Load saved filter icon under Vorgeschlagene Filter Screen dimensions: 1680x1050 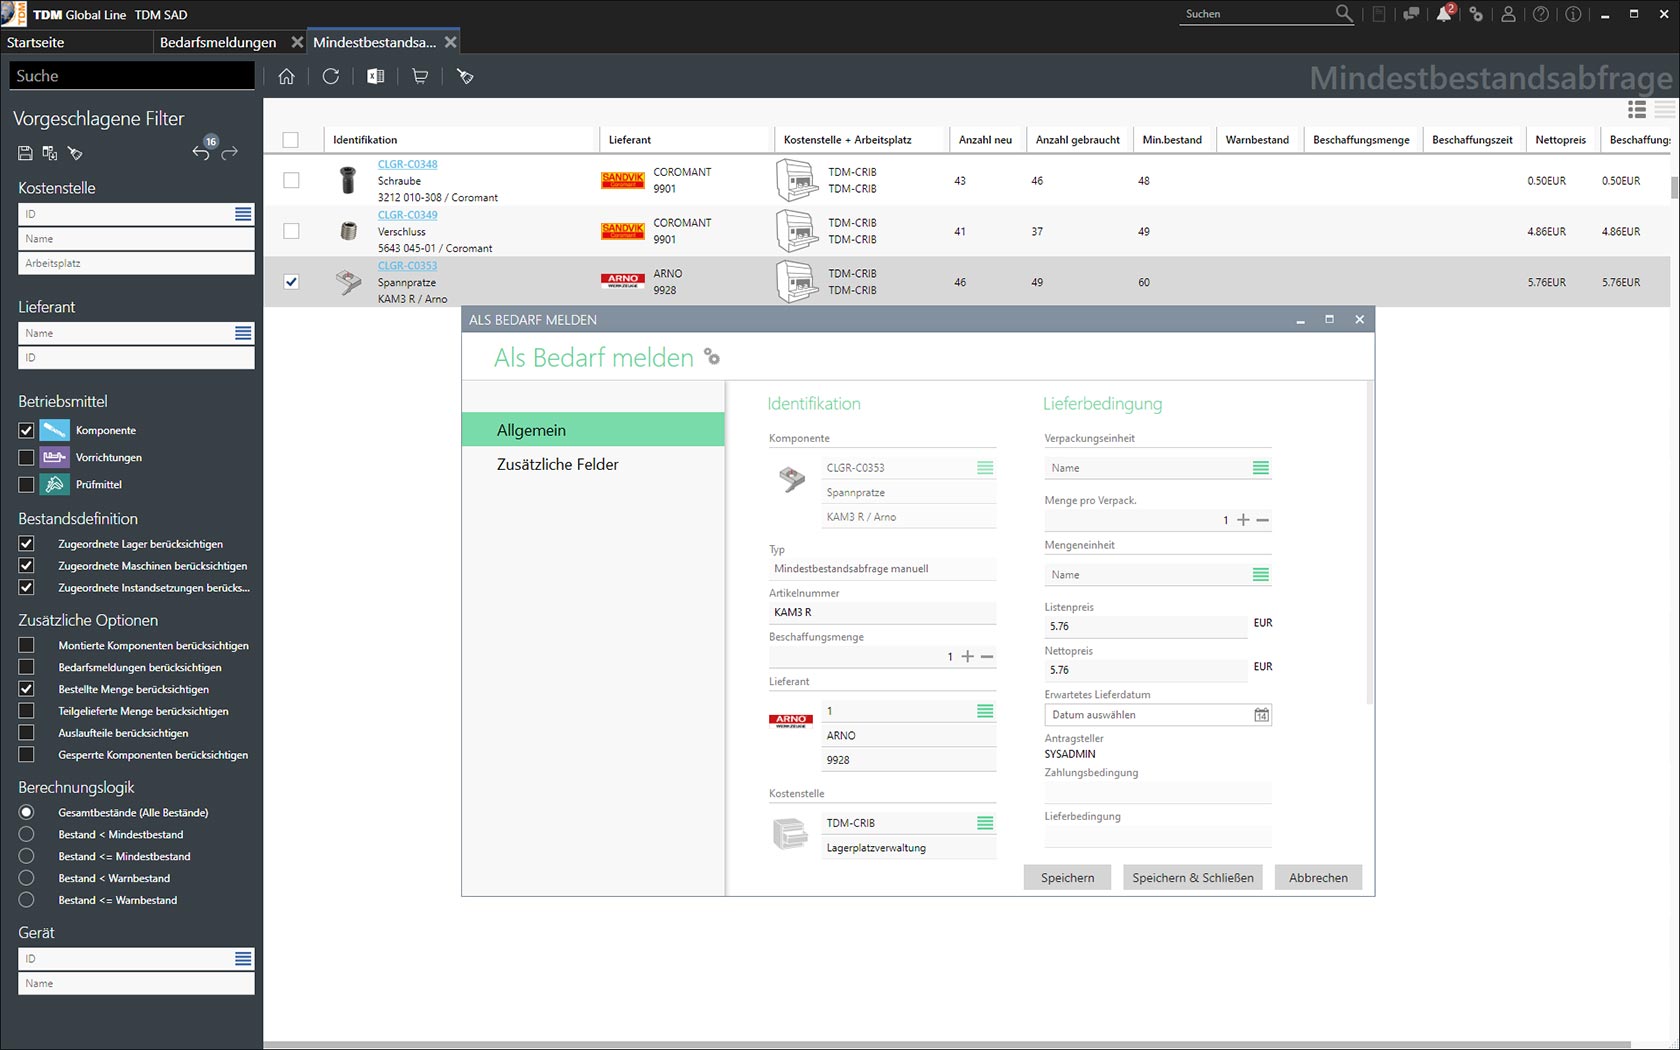click(x=50, y=153)
